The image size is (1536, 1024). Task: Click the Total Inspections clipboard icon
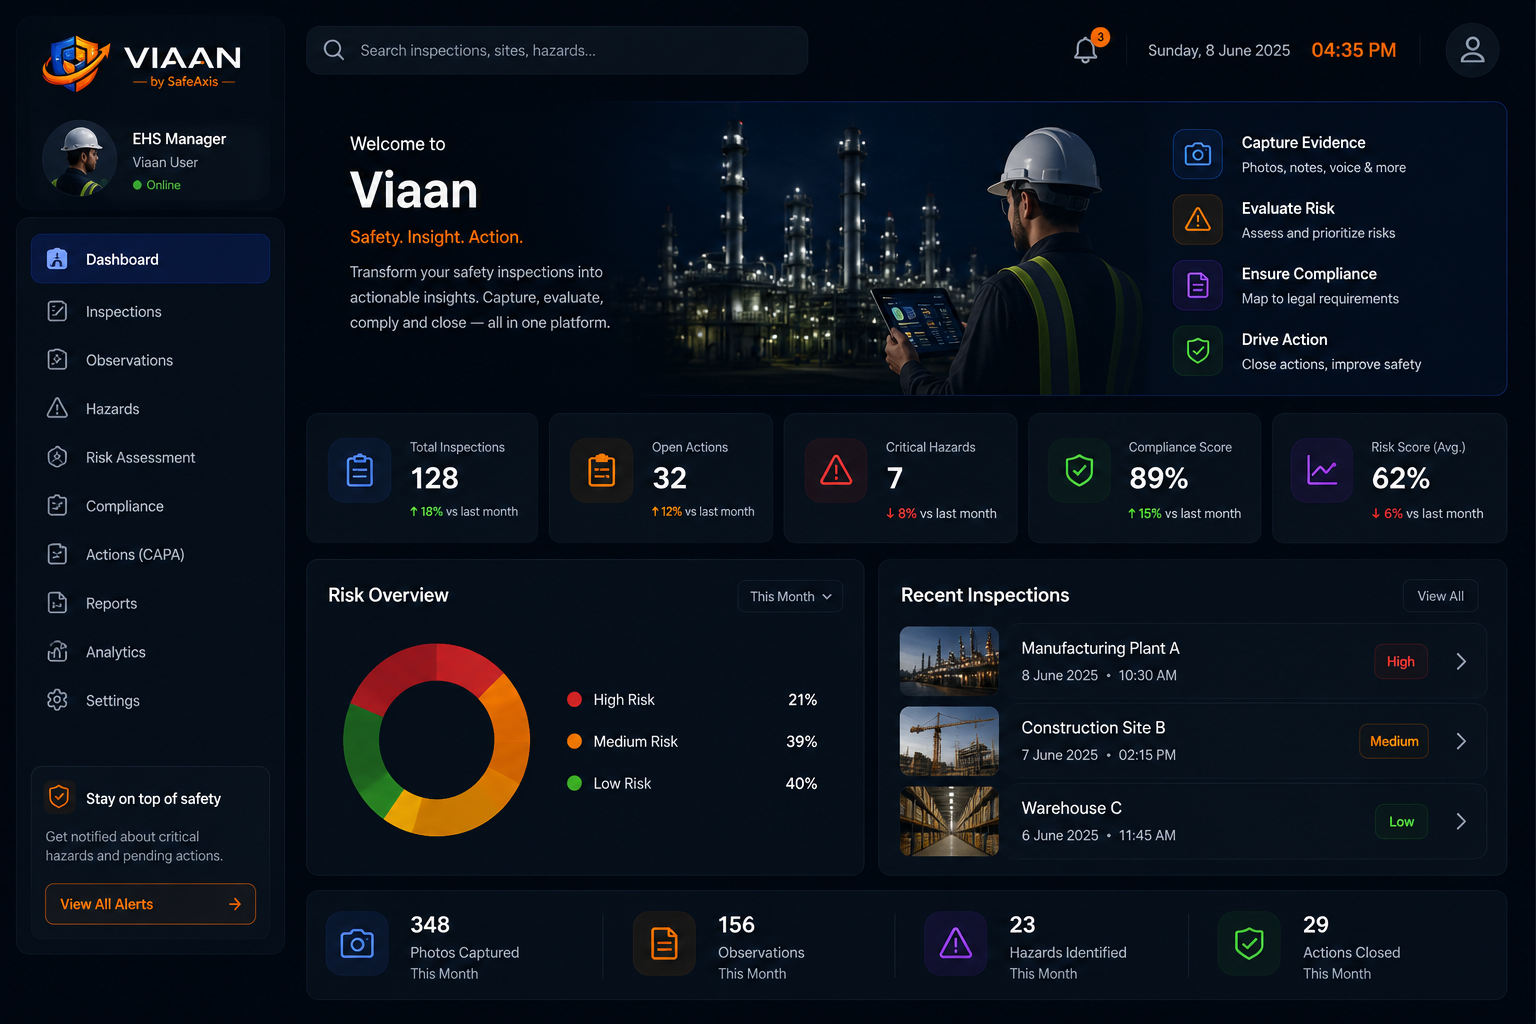pos(360,470)
